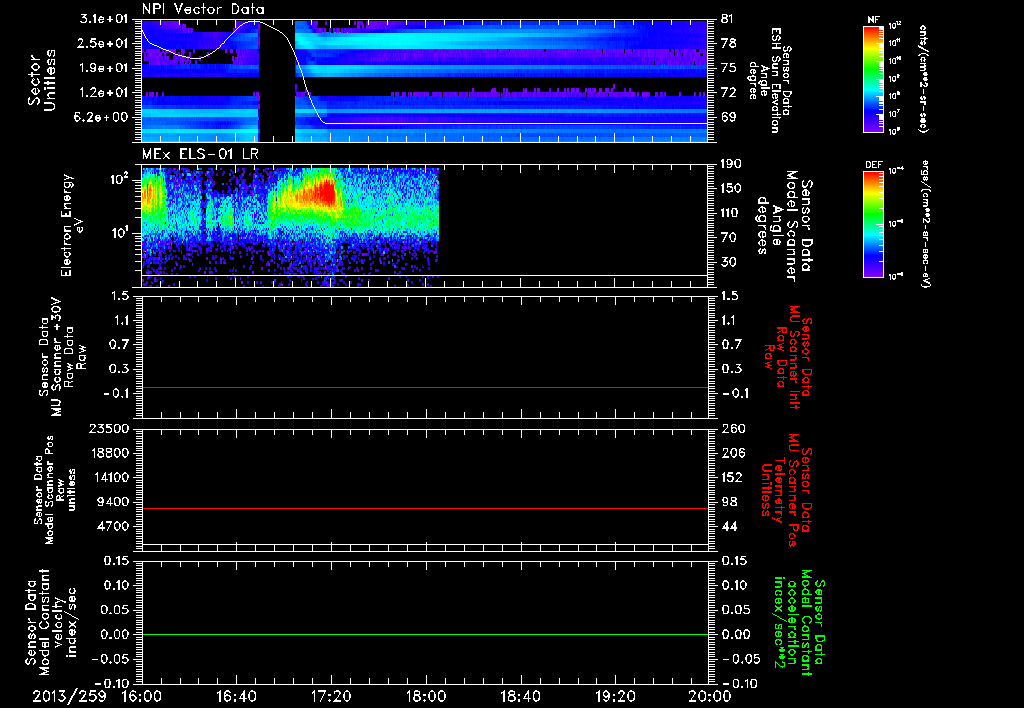This screenshot has height=708, width=1024.
Task: Click the NPI Vector Data panel title
Action: (x=203, y=9)
